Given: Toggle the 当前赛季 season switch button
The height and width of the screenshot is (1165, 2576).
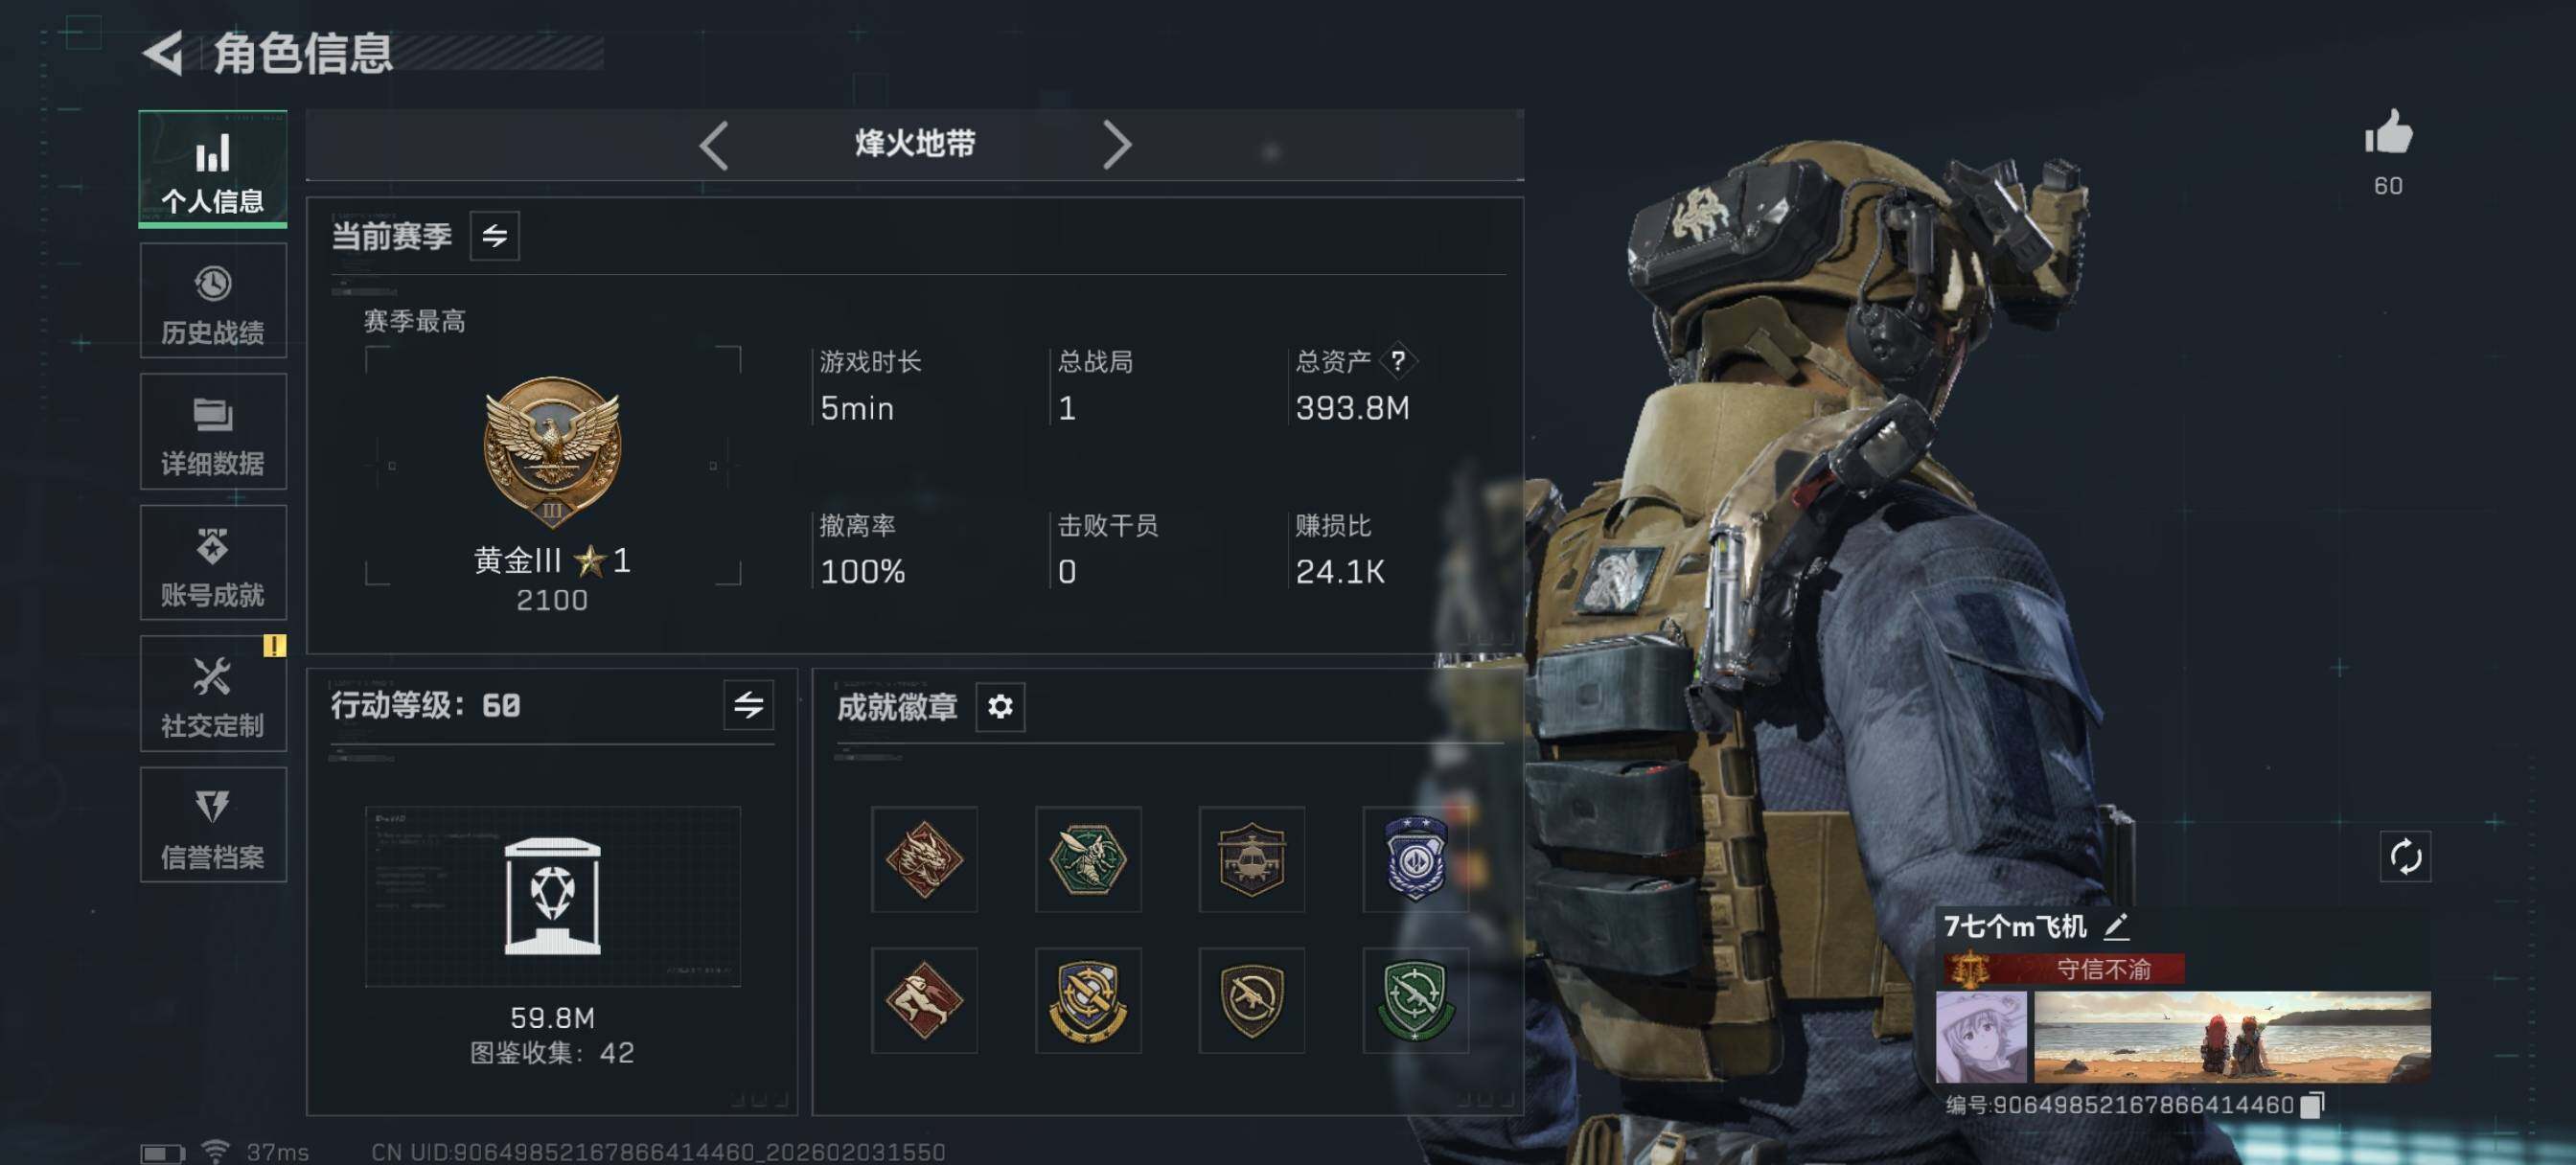Looking at the screenshot, I should 495,236.
